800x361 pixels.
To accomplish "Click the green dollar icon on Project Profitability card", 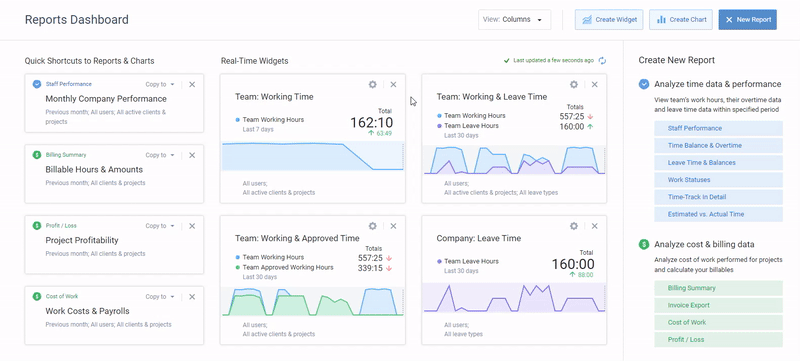I will 37,225.
